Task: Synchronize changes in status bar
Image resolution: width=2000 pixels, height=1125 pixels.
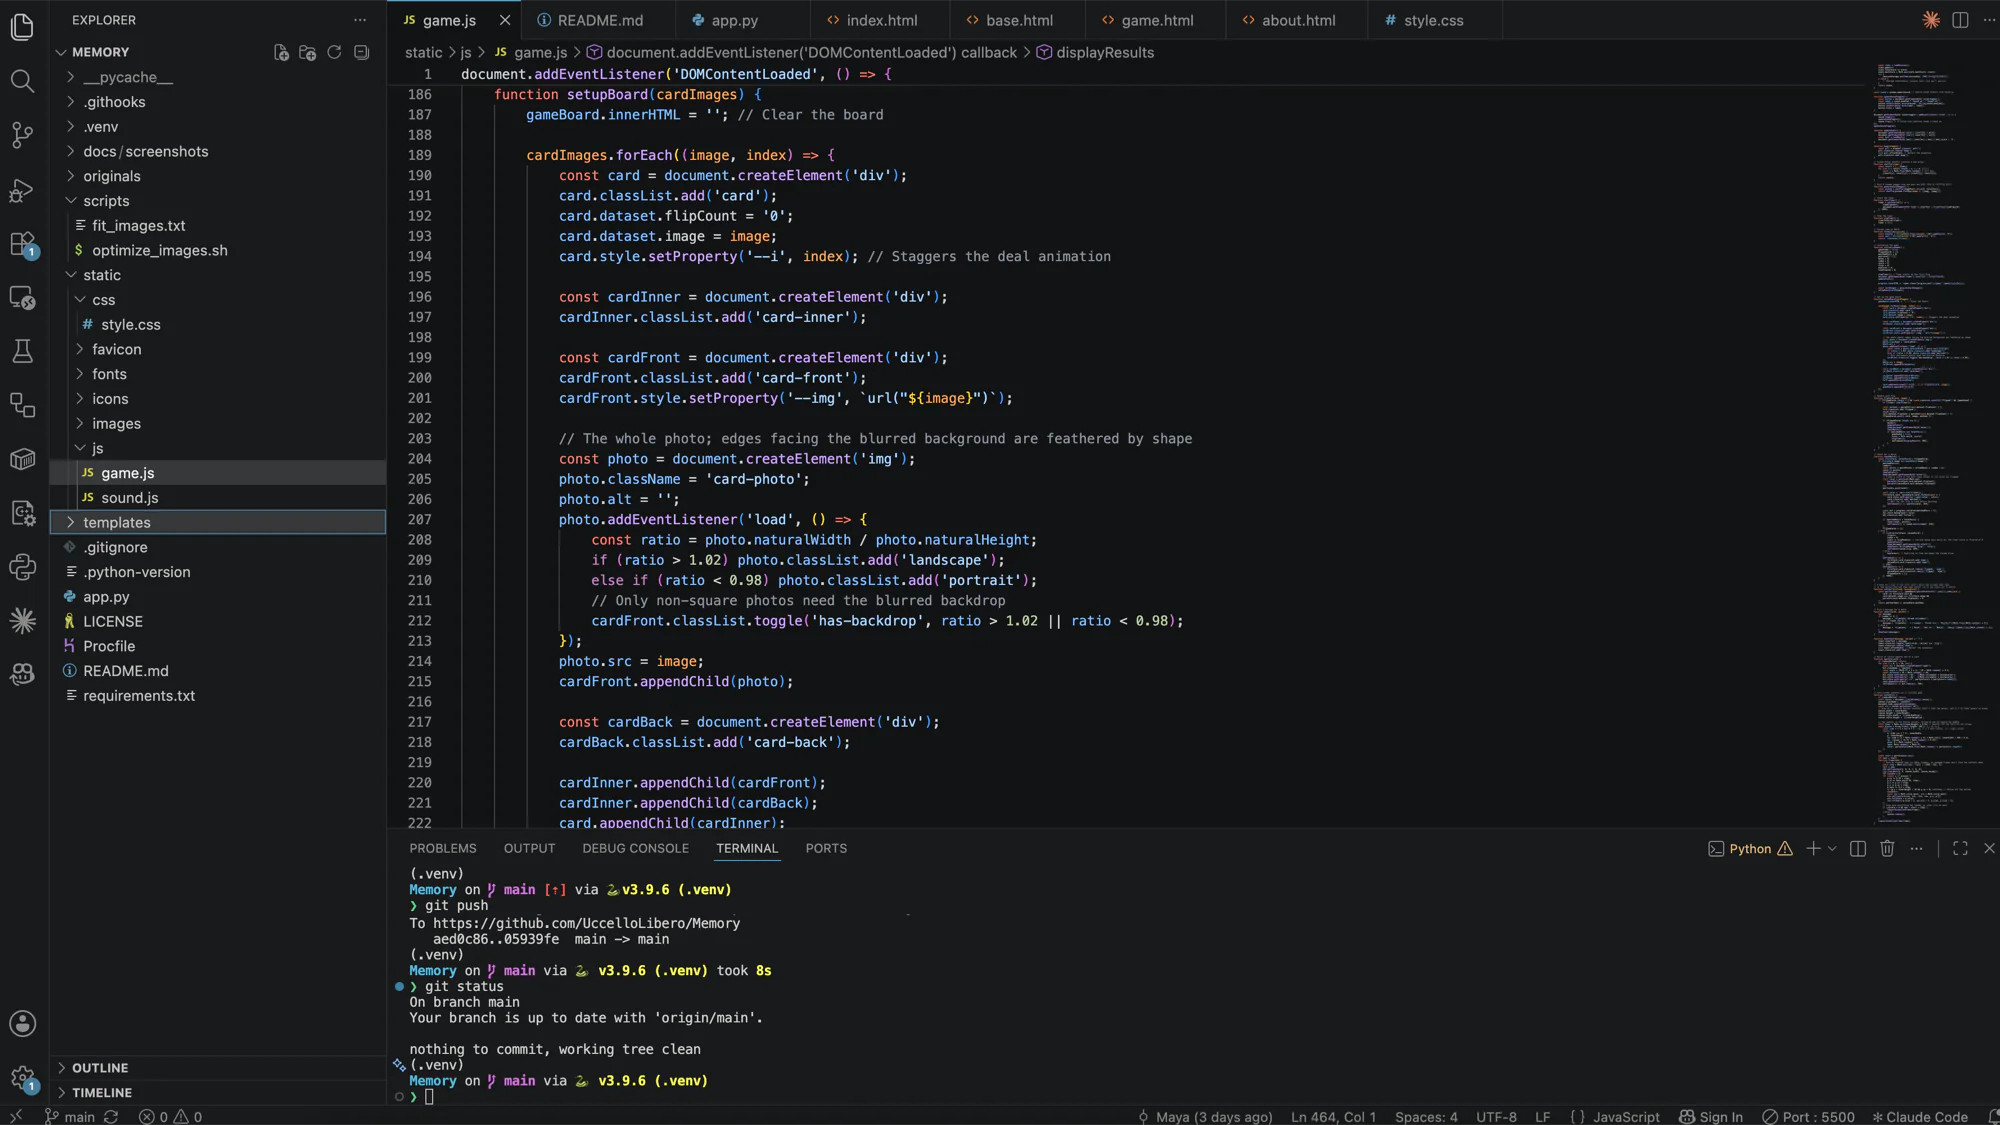Action: point(111,1116)
